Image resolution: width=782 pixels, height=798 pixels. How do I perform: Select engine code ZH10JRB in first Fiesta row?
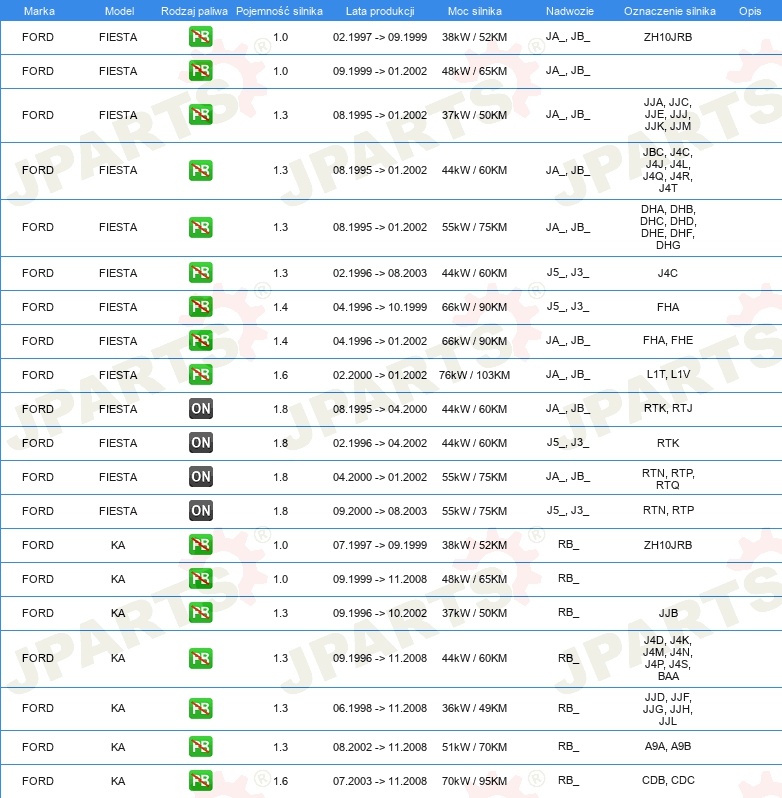click(668, 37)
